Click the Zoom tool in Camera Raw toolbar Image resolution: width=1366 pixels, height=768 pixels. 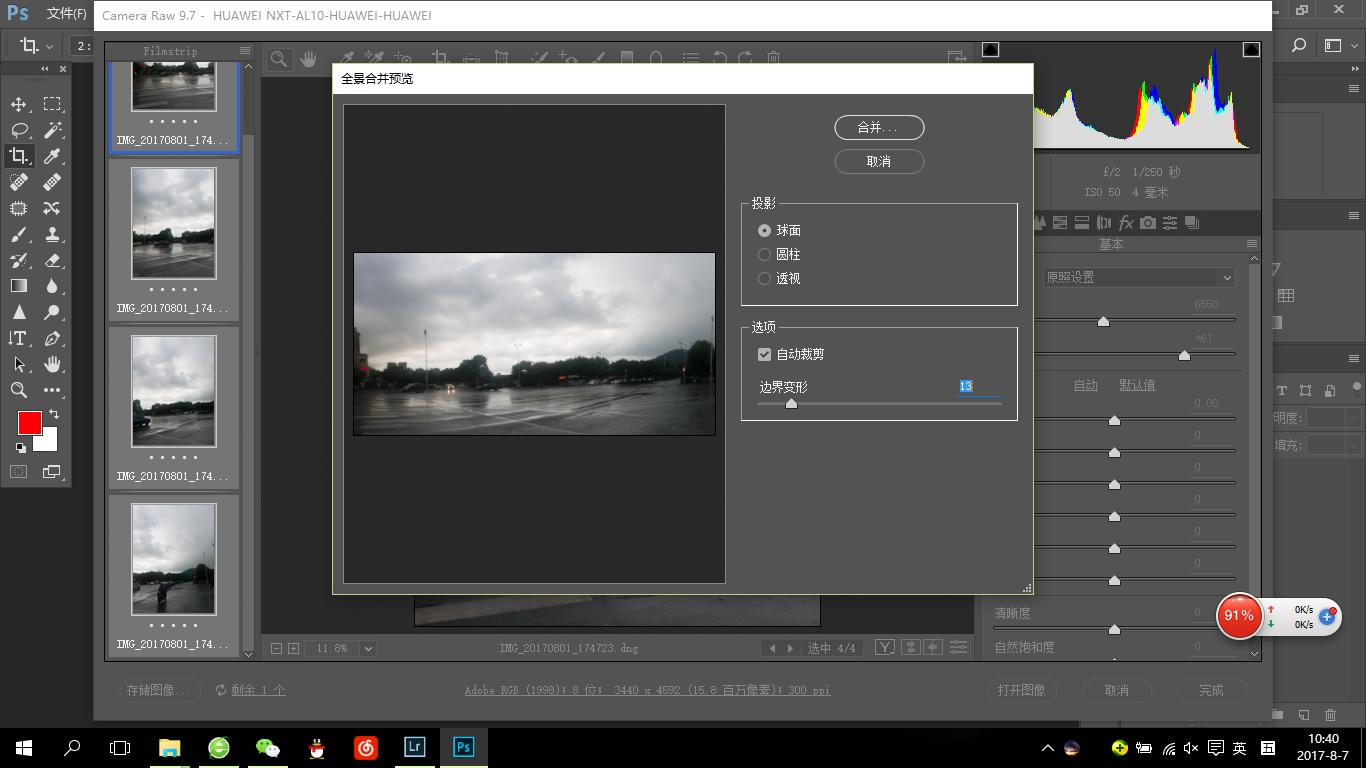(x=279, y=59)
